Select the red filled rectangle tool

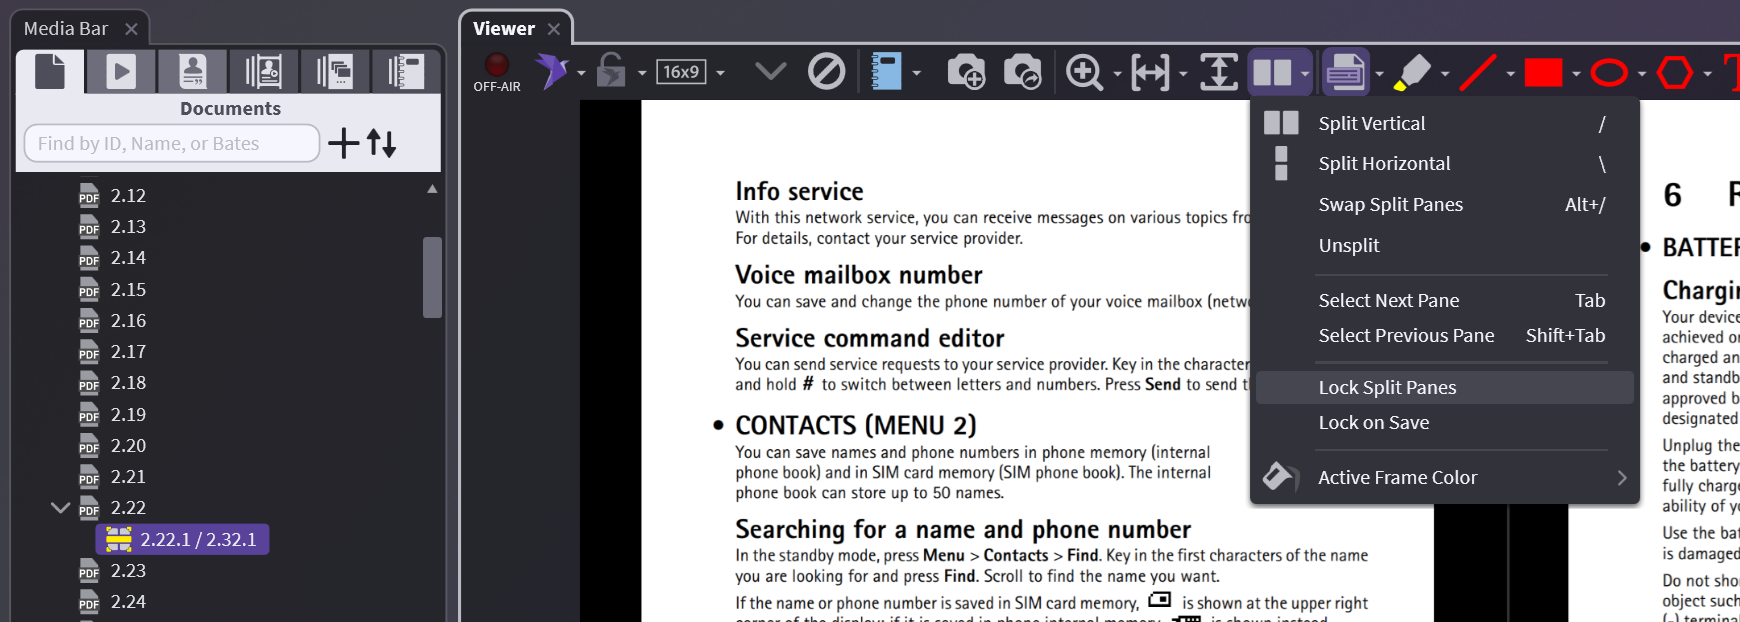pyautogui.click(x=1543, y=72)
